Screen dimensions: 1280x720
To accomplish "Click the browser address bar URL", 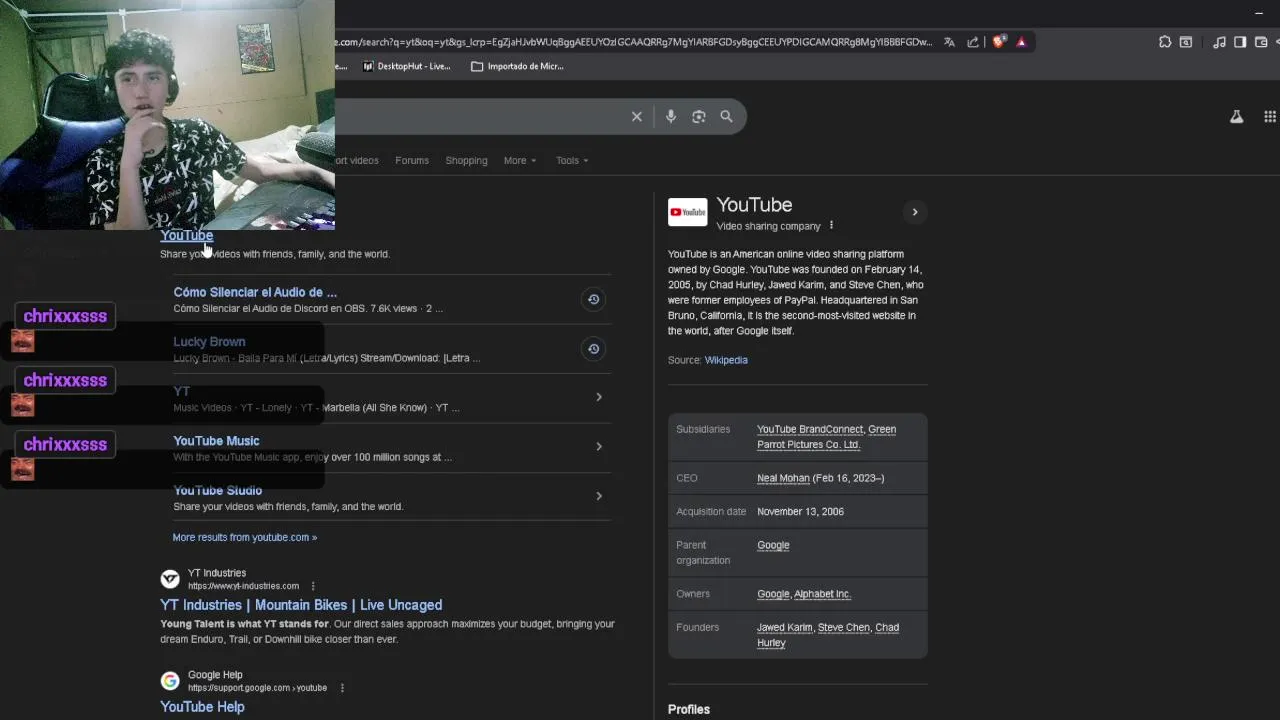I will 633,42.
